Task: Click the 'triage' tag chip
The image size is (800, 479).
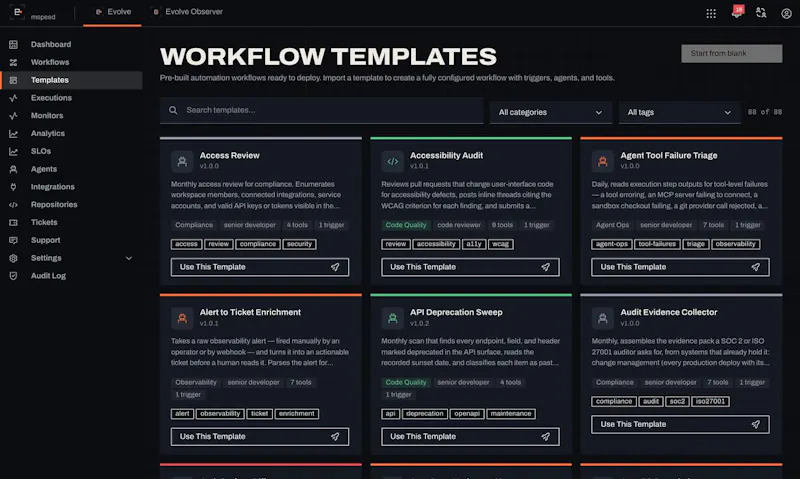Action: [695, 244]
